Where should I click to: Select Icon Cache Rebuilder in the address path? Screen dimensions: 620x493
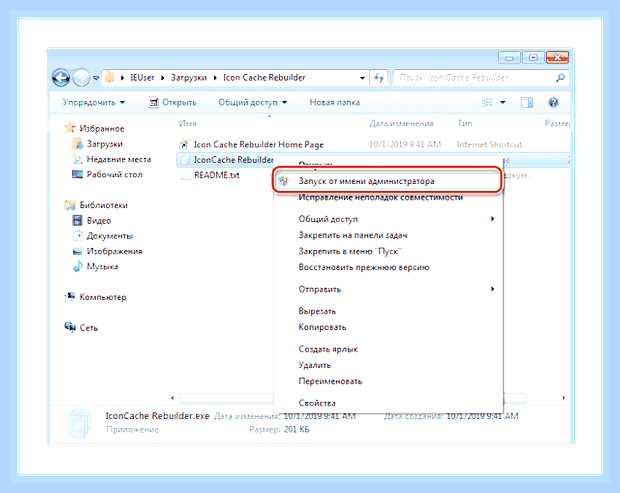click(264, 77)
